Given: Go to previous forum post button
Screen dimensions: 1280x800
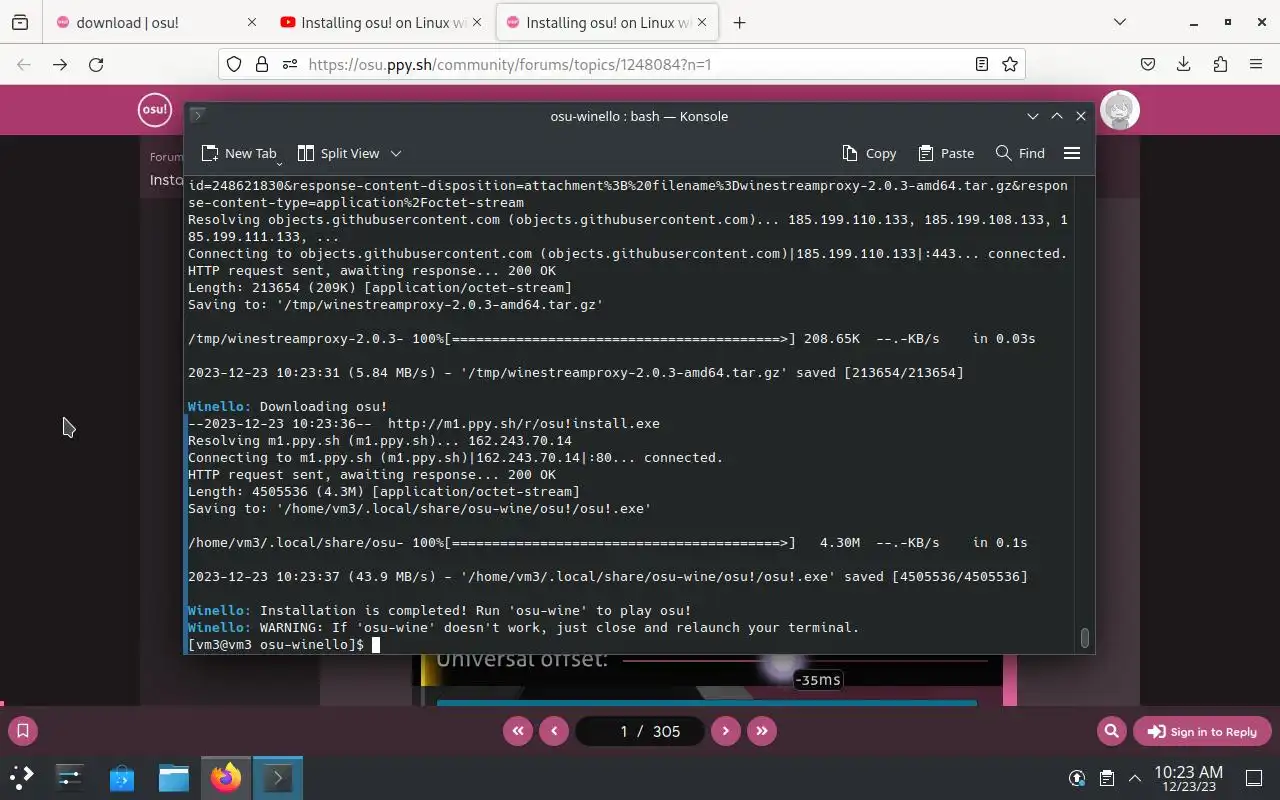Looking at the screenshot, I should (x=554, y=731).
